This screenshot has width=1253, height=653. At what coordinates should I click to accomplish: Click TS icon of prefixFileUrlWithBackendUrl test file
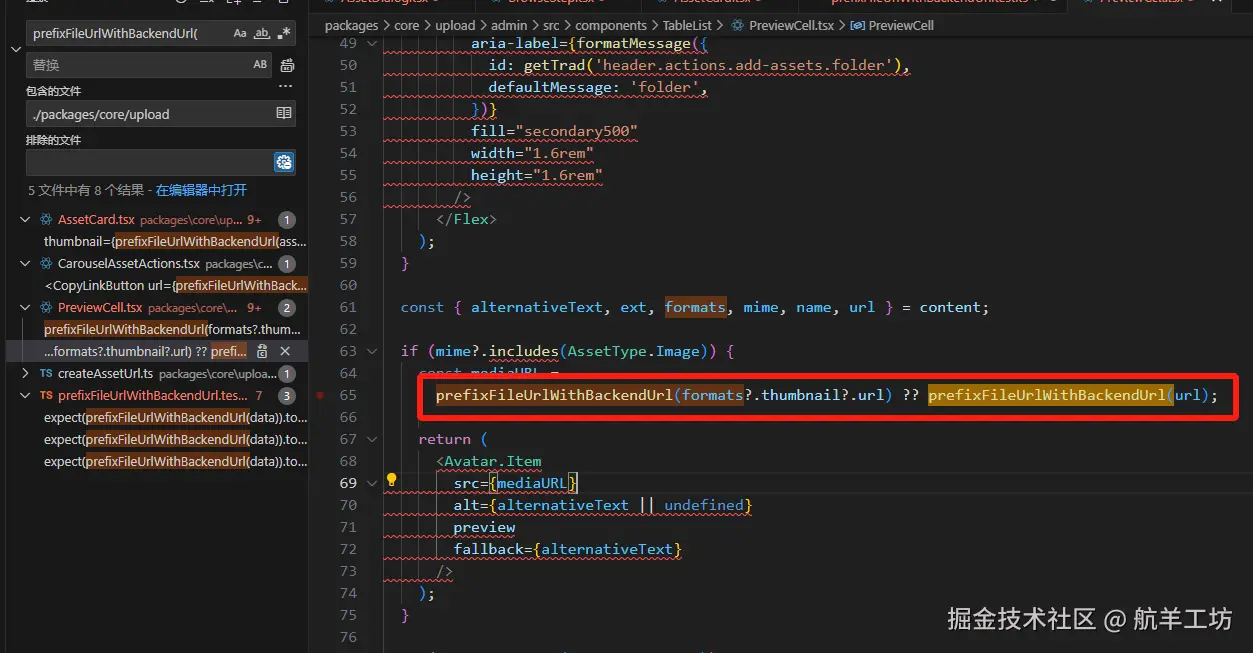46,396
